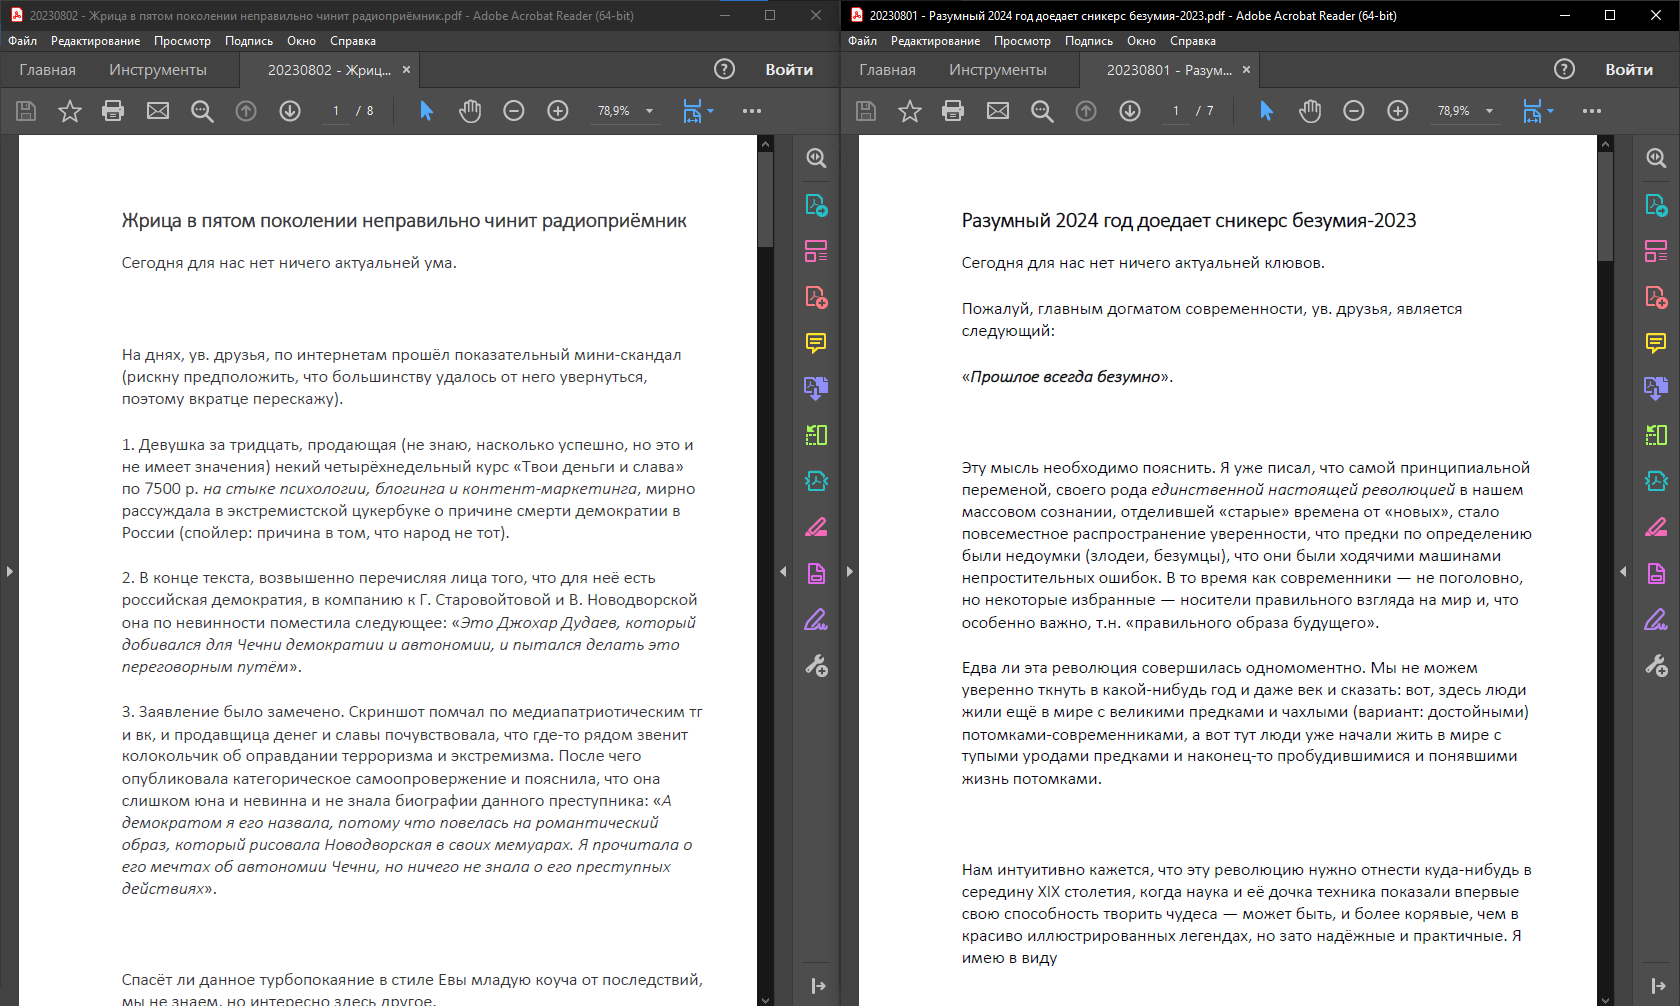Click the email envelope icon in the left toolbar
Image resolution: width=1680 pixels, height=1006 pixels.
point(158,111)
